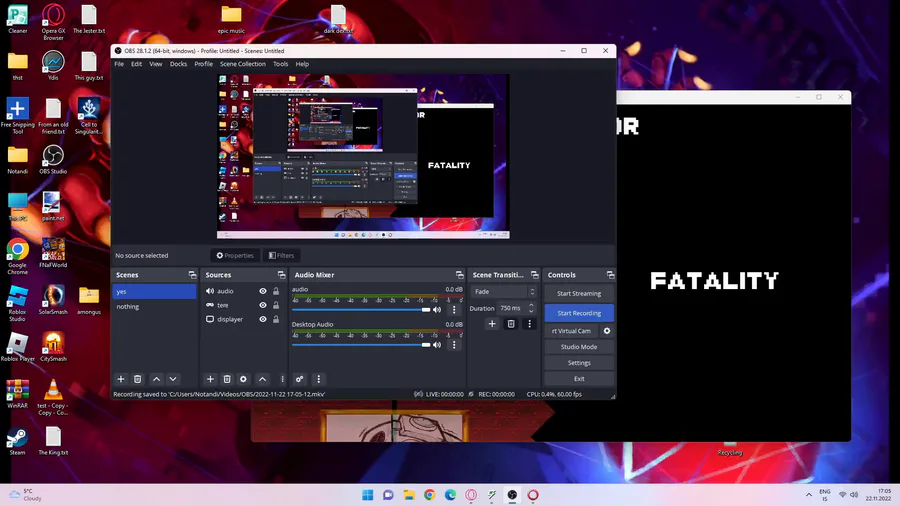Open Google Chrome from the taskbar
Image resolution: width=900 pixels, height=506 pixels.
click(x=429, y=495)
